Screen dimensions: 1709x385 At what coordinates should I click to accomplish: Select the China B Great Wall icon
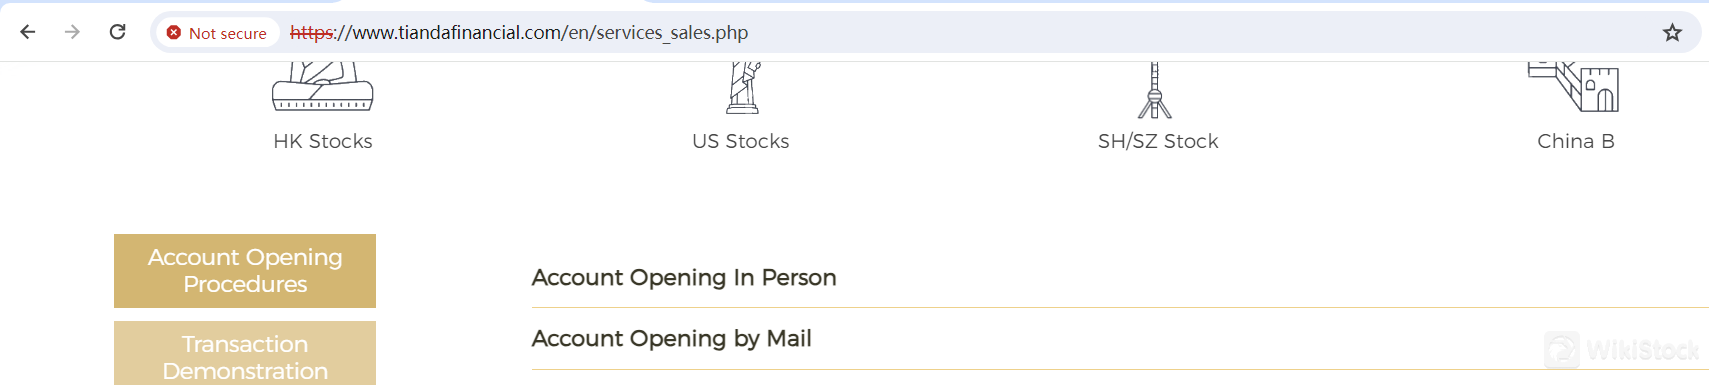[x=1574, y=87]
